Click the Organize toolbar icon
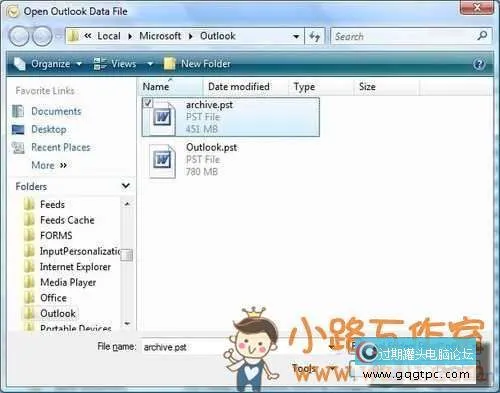The height and width of the screenshot is (393, 500). point(20,64)
